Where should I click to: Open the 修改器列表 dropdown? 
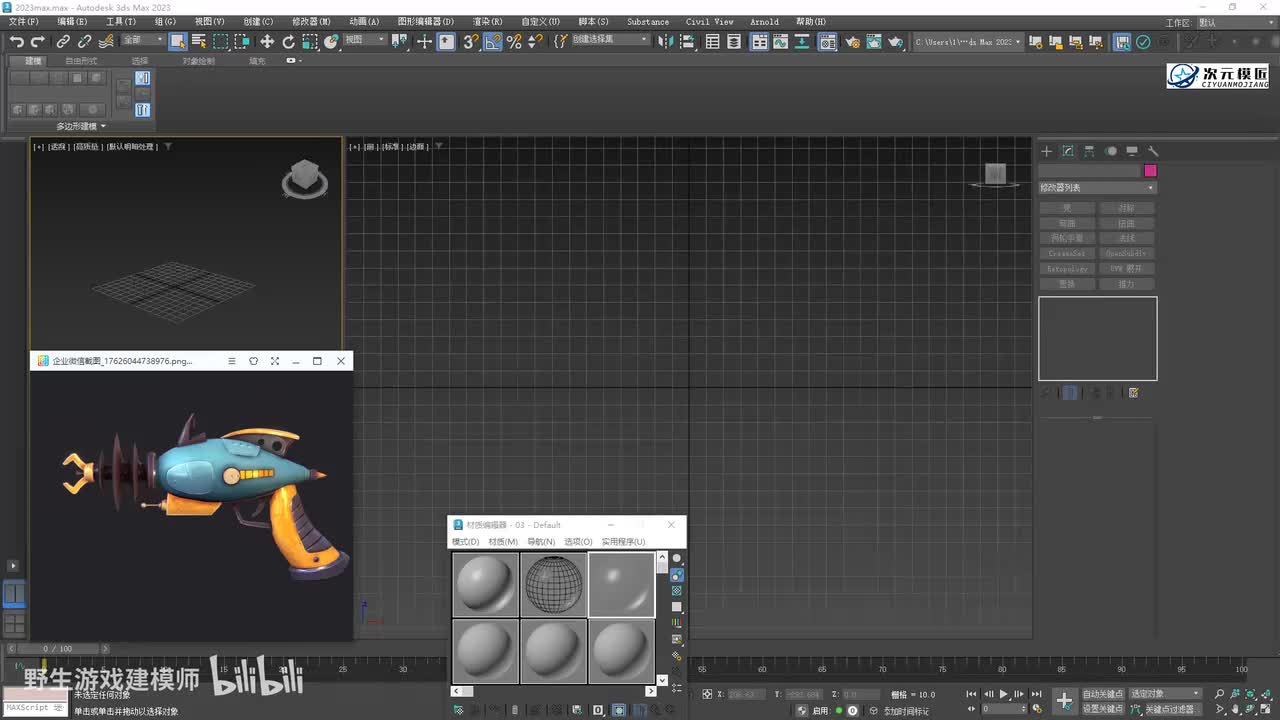tap(1097, 188)
